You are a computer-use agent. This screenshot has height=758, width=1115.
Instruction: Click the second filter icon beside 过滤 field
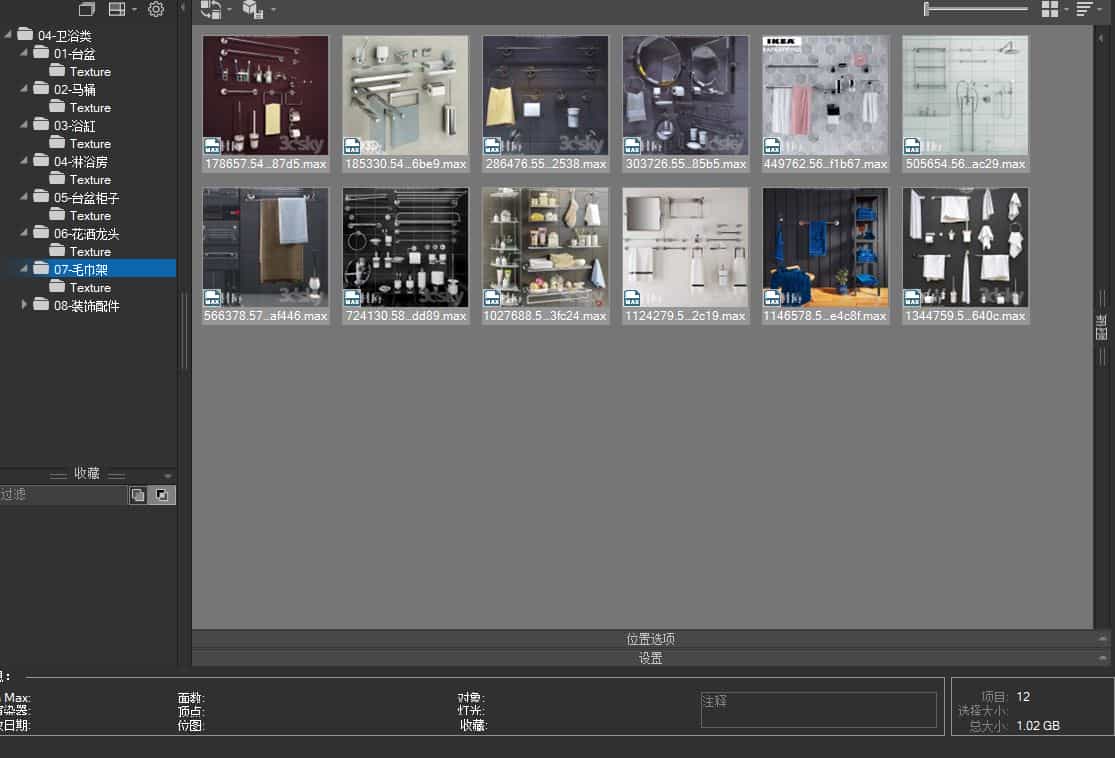pyautogui.click(x=160, y=494)
